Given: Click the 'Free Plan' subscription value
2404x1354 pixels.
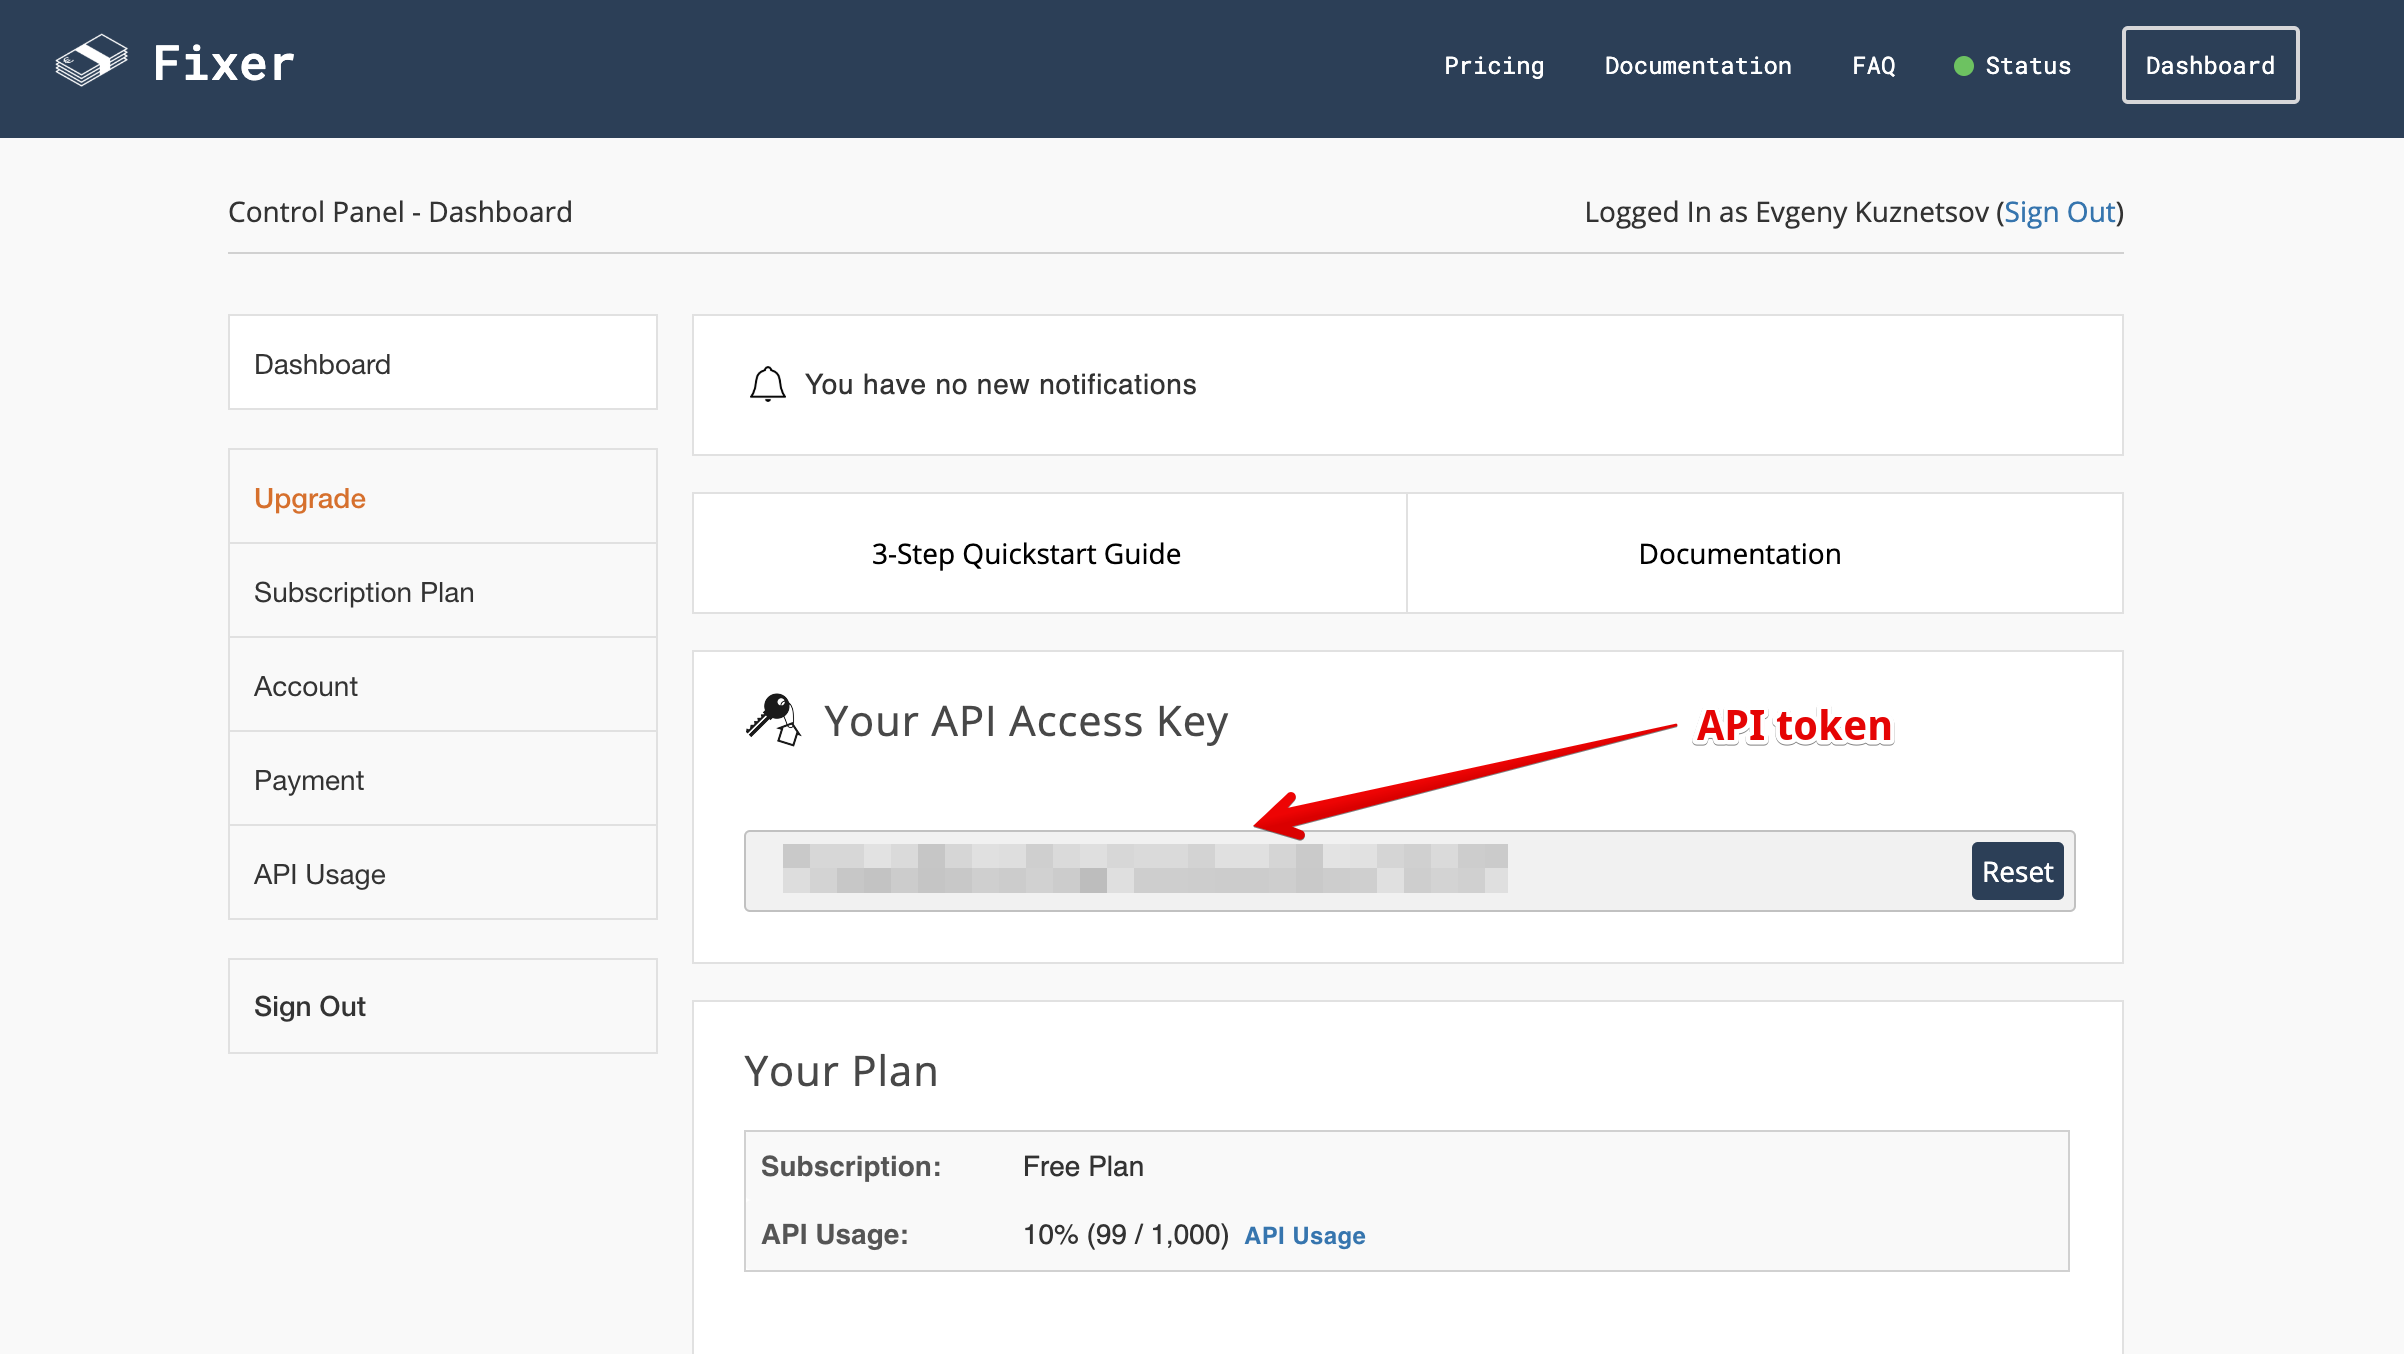Looking at the screenshot, I should (x=1083, y=1166).
